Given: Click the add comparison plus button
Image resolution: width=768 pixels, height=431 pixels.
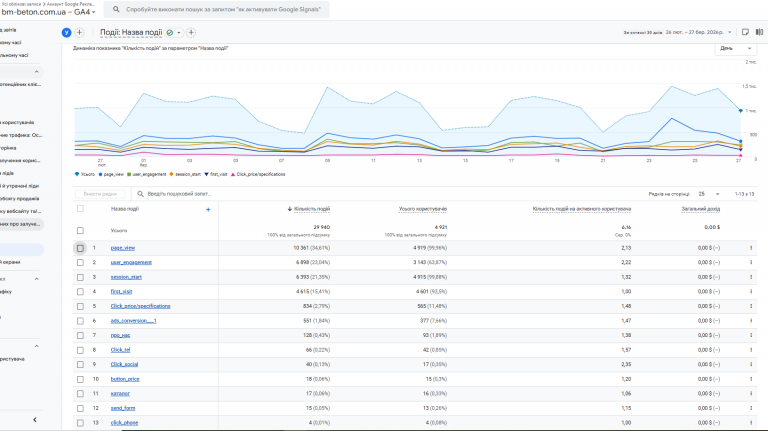Looking at the screenshot, I should 79,32.
